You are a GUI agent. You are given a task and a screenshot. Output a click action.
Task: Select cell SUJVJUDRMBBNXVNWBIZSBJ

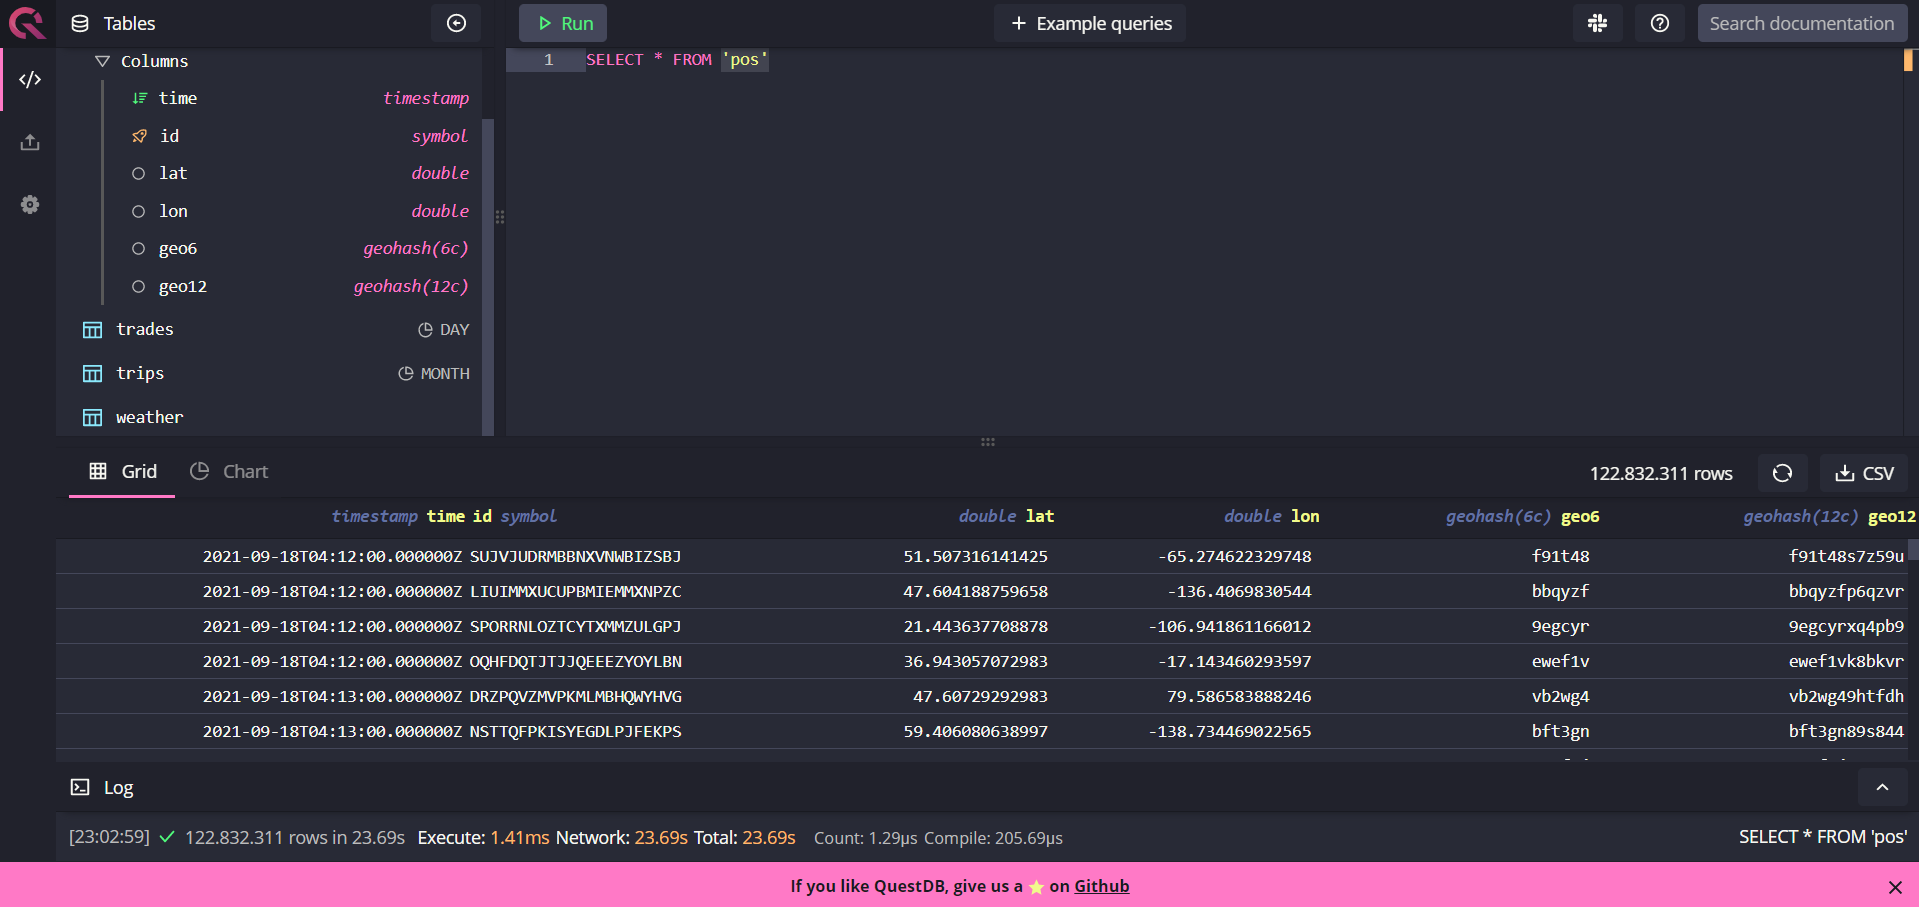click(x=575, y=556)
